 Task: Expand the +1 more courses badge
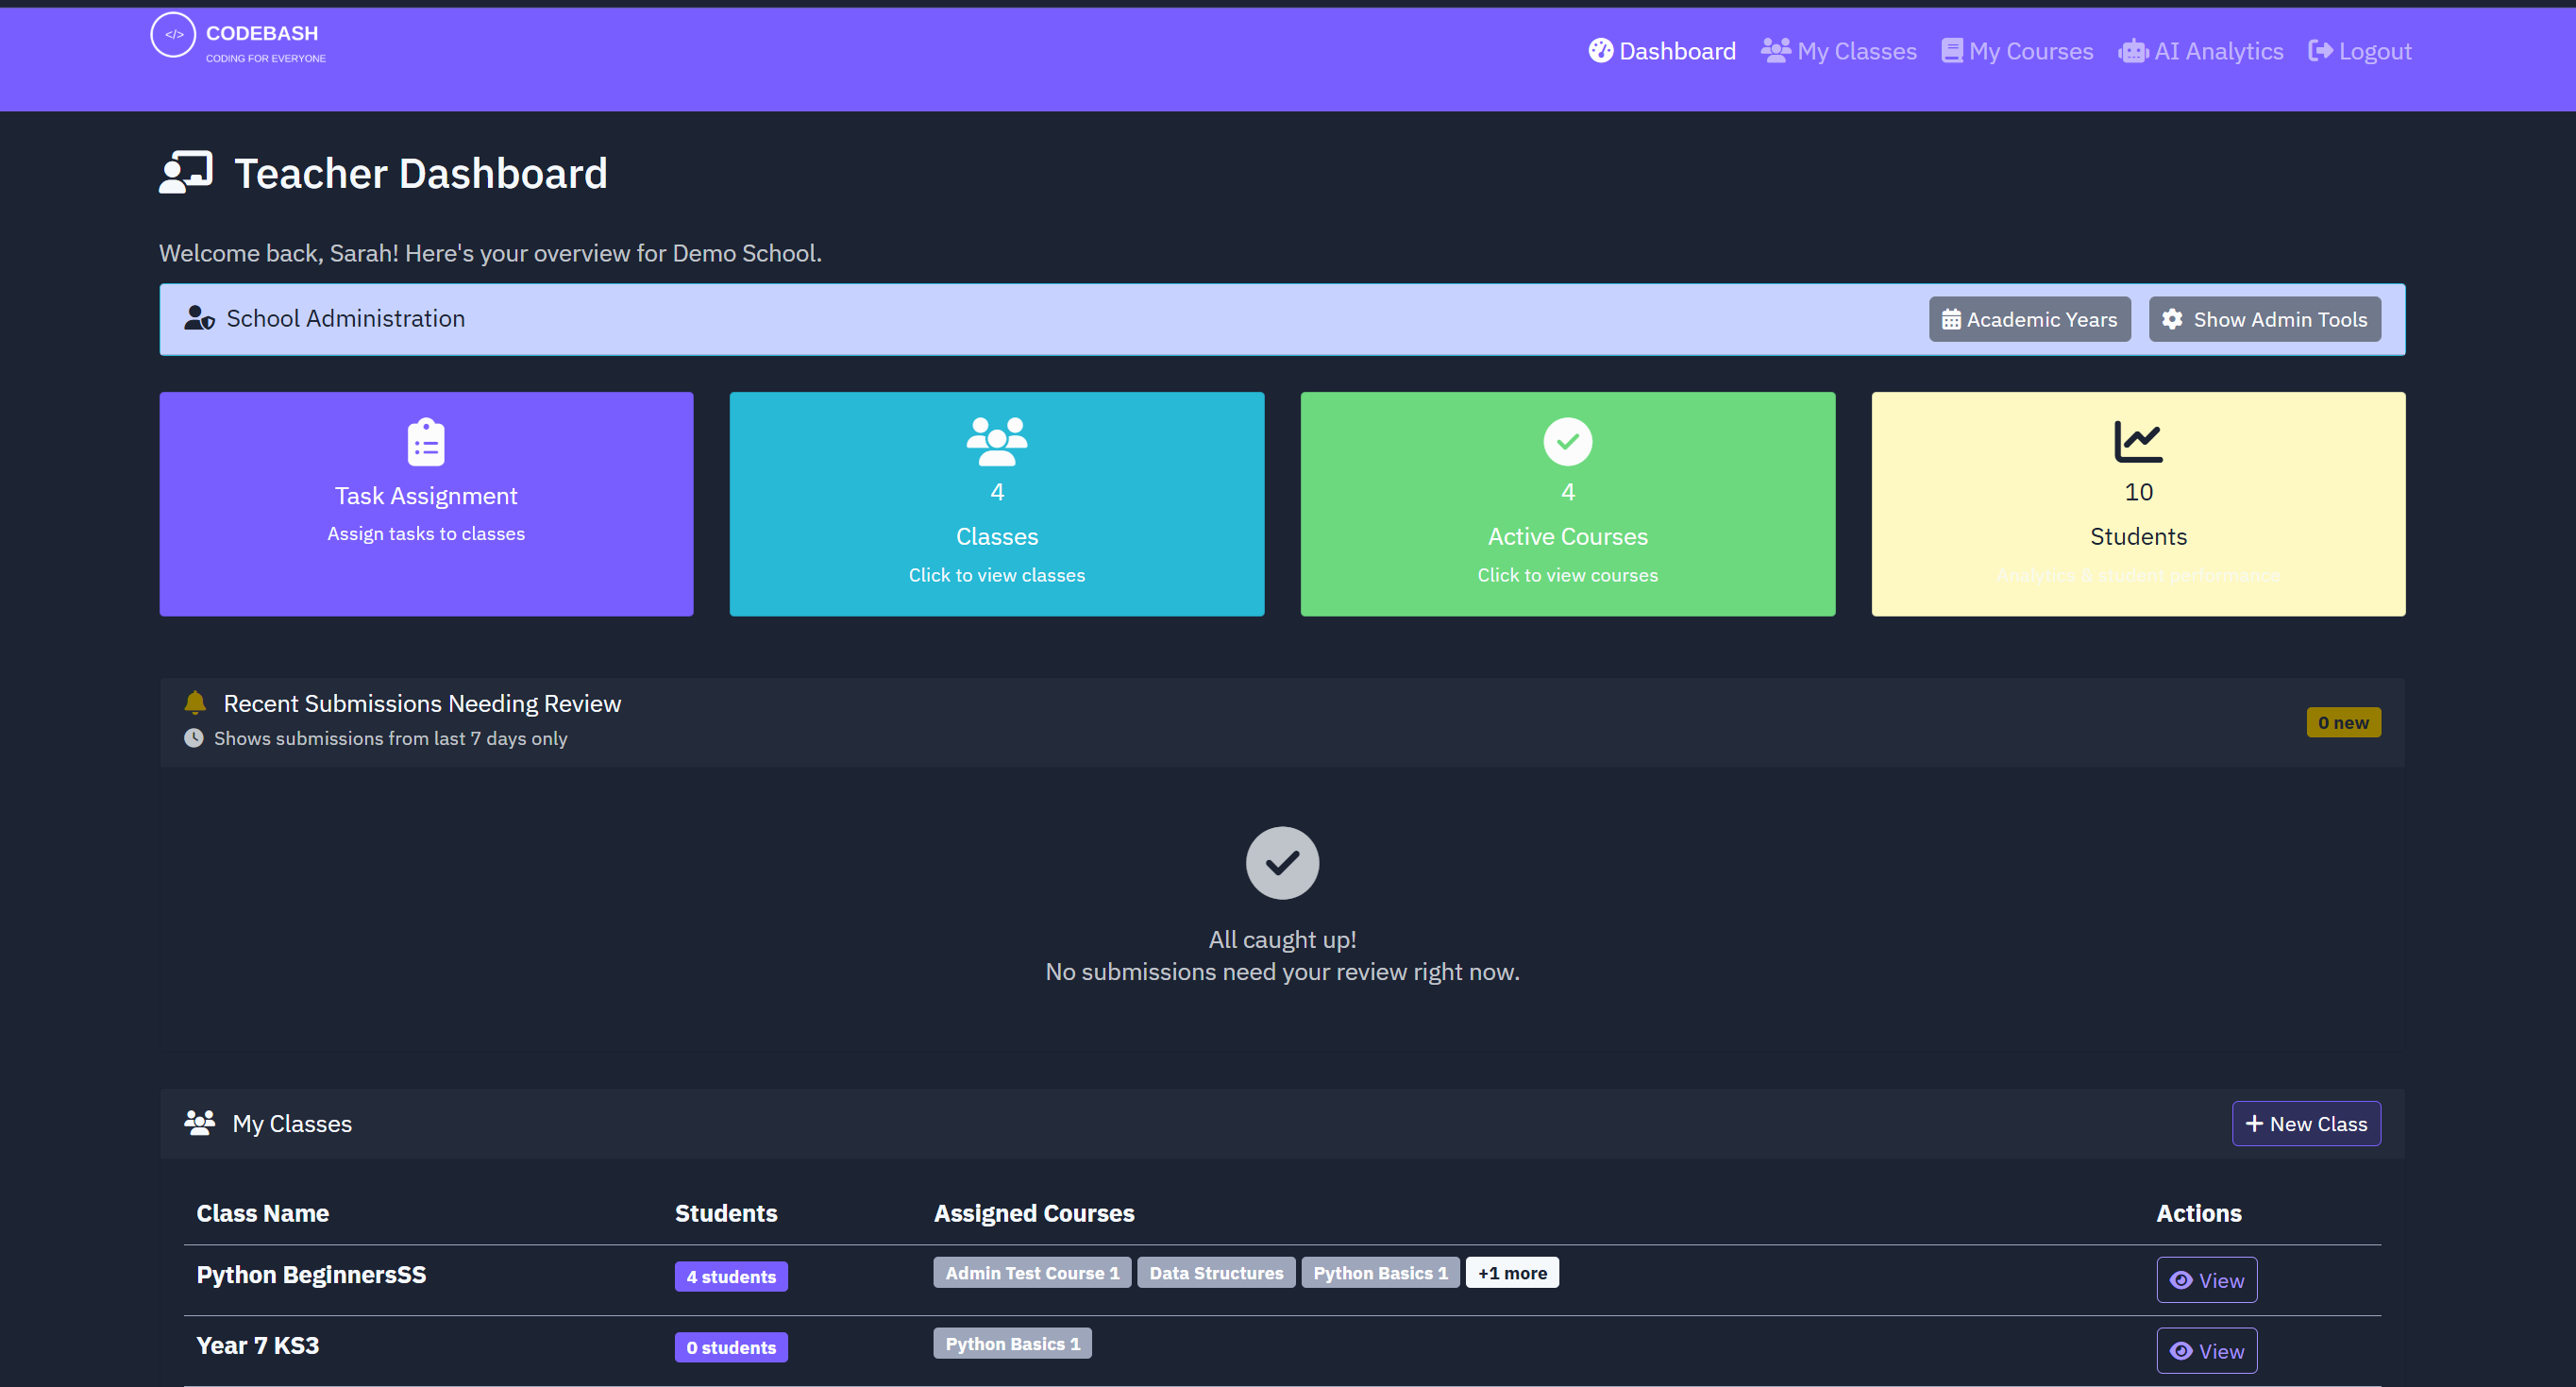click(x=1512, y=1273)
